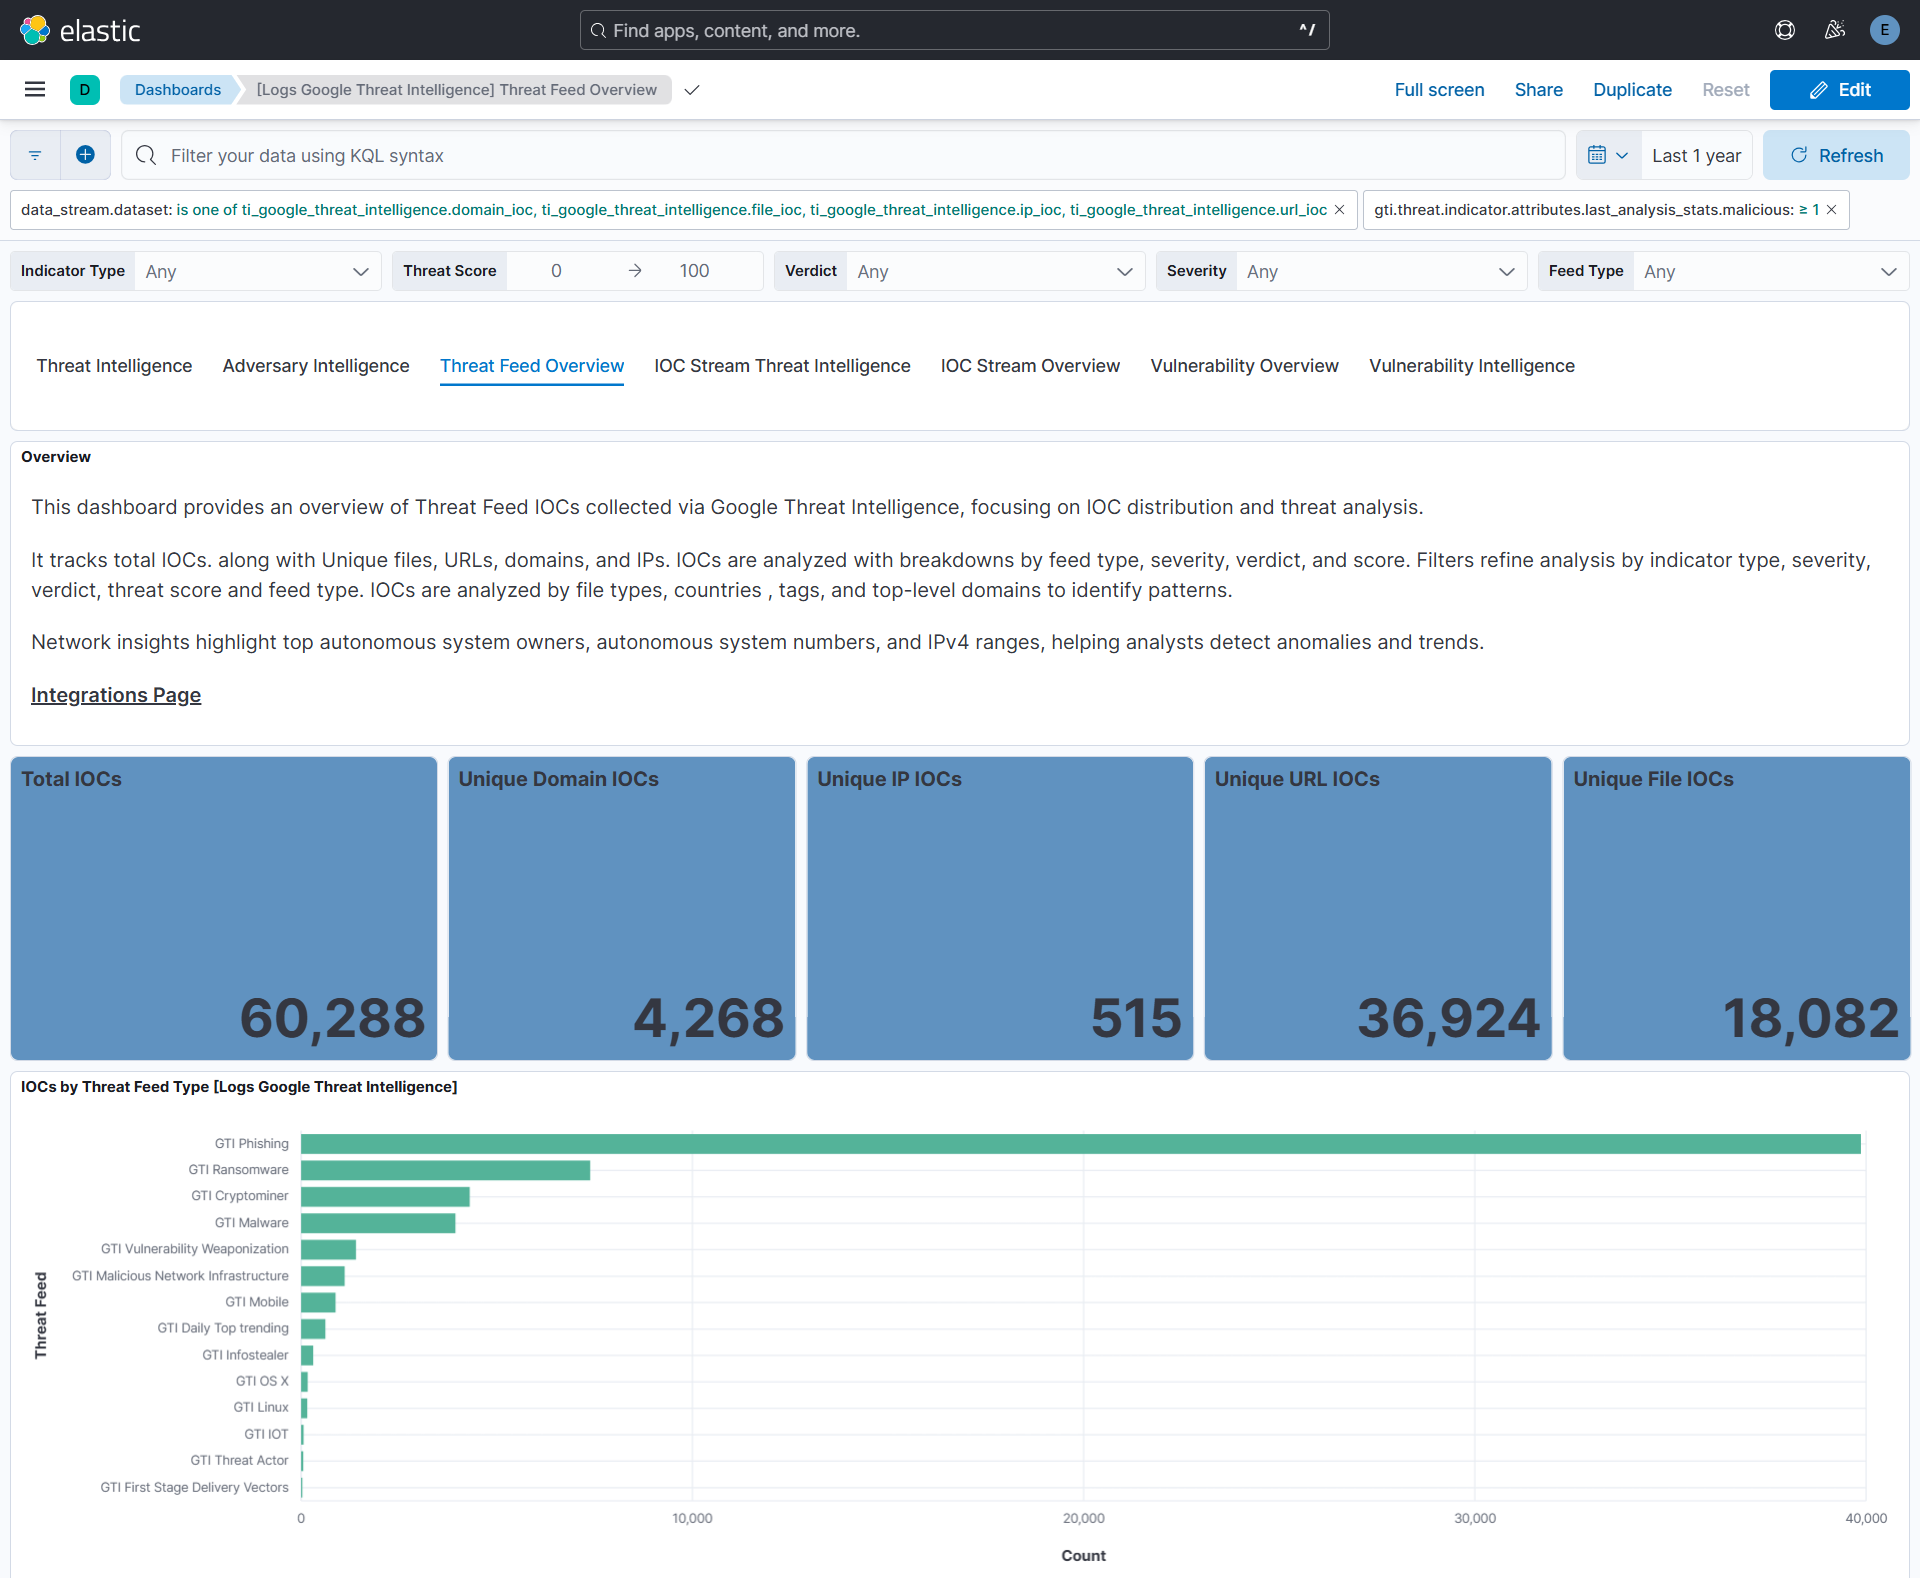This screenshot has height=1578, width=1920.
Task: Remove the last_analysis_stats.malicious filter pill
Action: coord(1831,210)
